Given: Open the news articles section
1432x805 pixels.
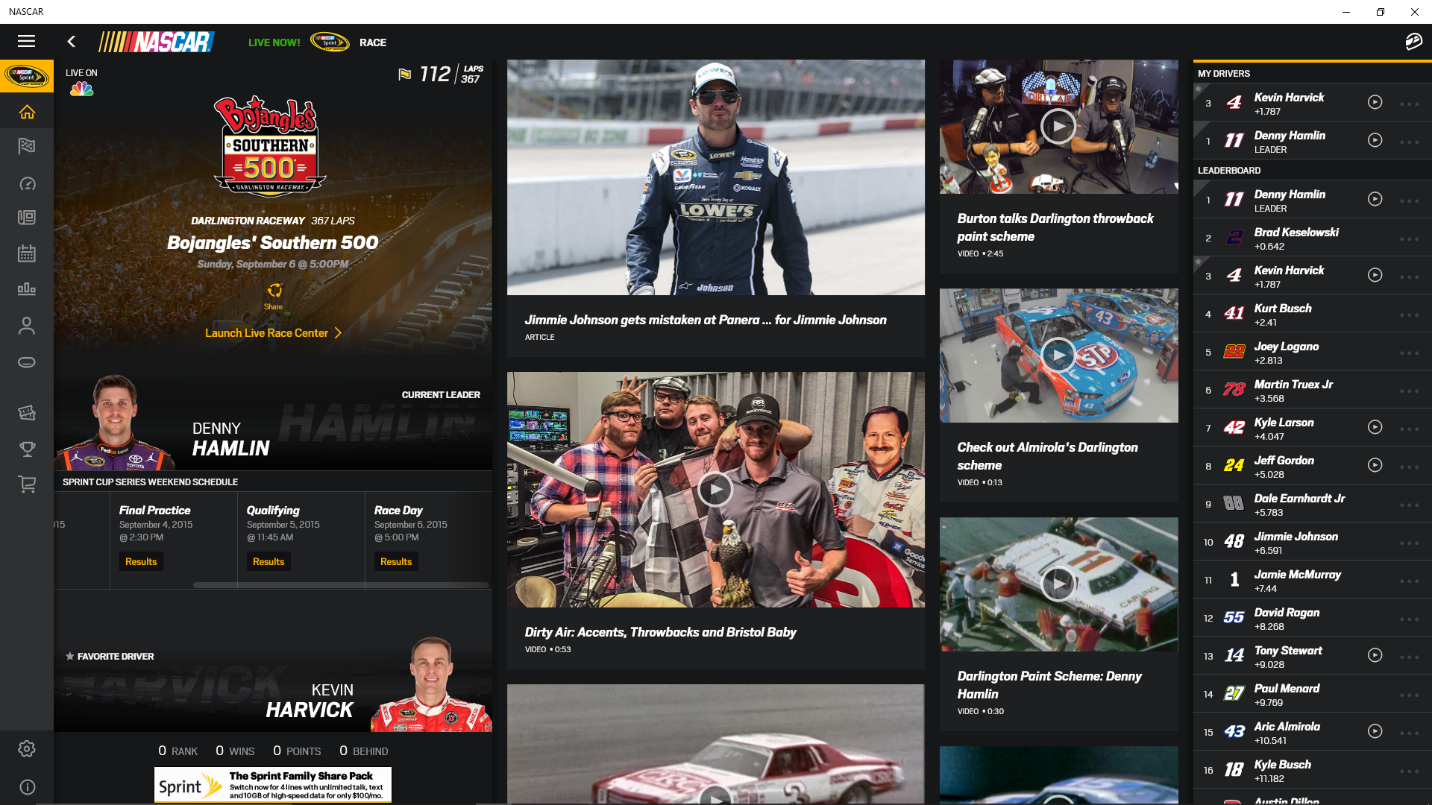Looking at the screenshot, I should (x=27, y=217).
